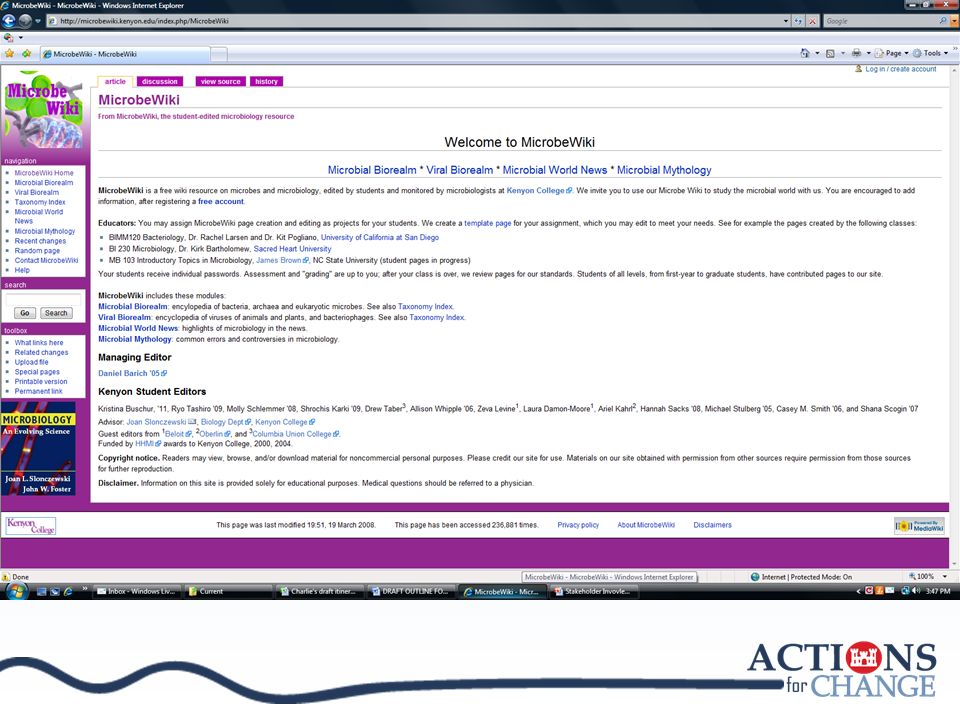This screenshot has height=720, width=960.
Task: Click the page vertical scrollbar down arrow
Action: click(x=954, y=564)
